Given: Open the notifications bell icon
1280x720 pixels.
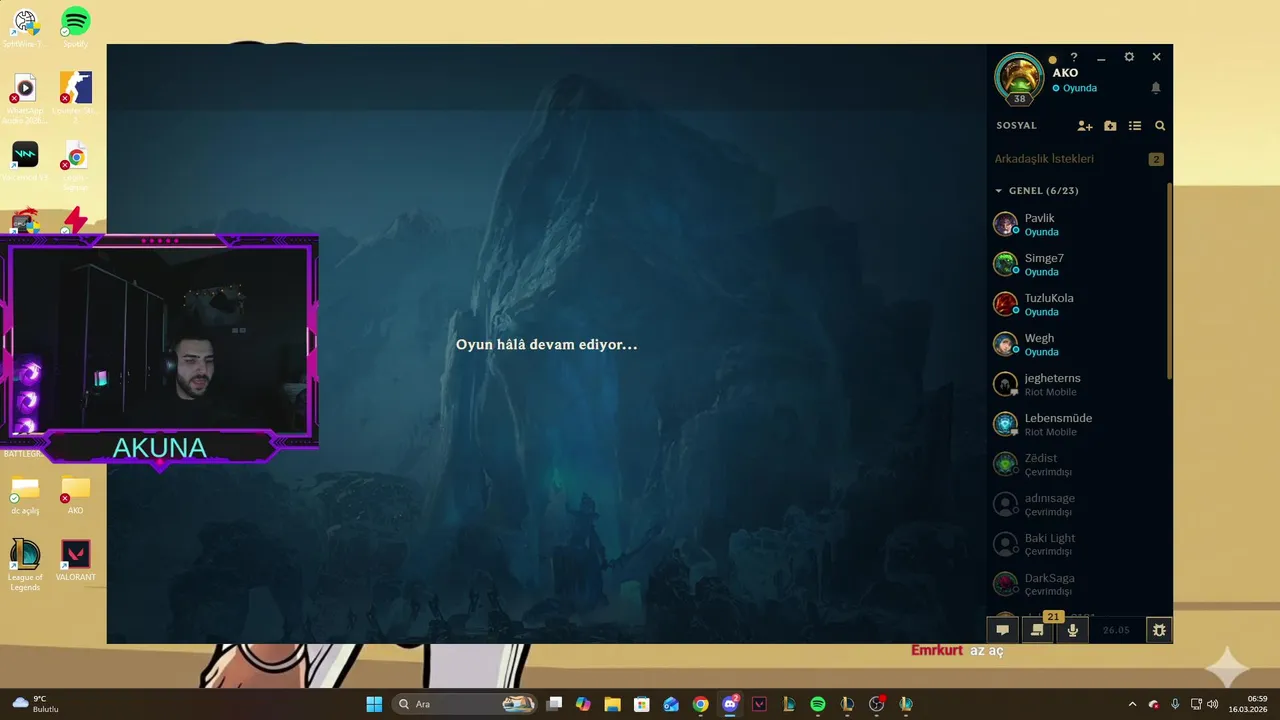Looking at the screenshot, I should 1156,88.
